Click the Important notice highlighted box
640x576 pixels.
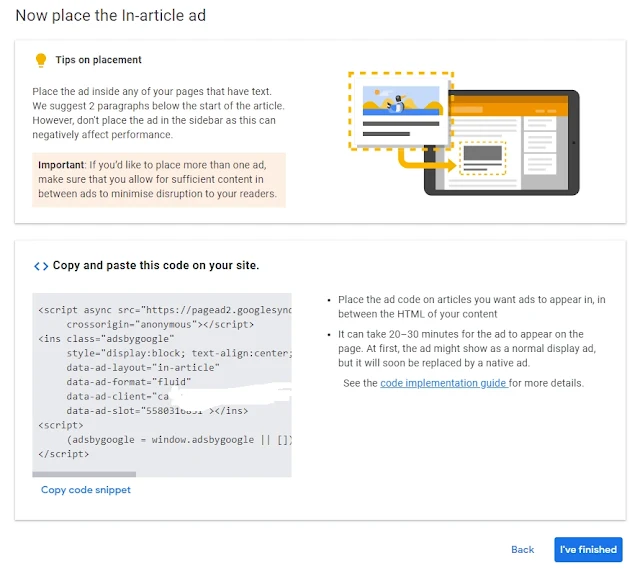[159, 180]
